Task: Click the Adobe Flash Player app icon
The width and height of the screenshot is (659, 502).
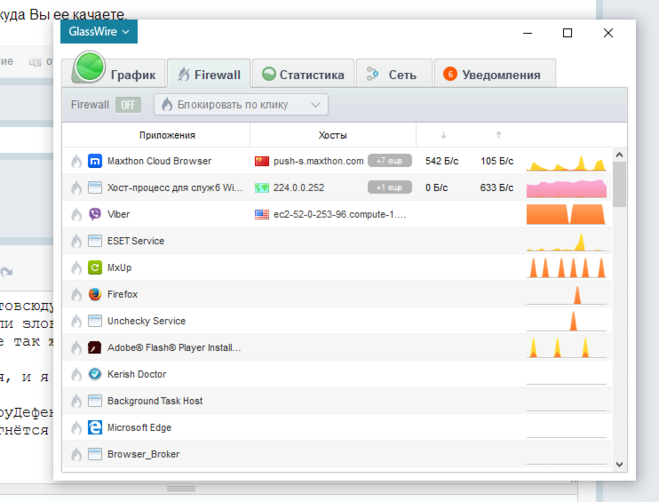Action: click(x=95, y=348)
